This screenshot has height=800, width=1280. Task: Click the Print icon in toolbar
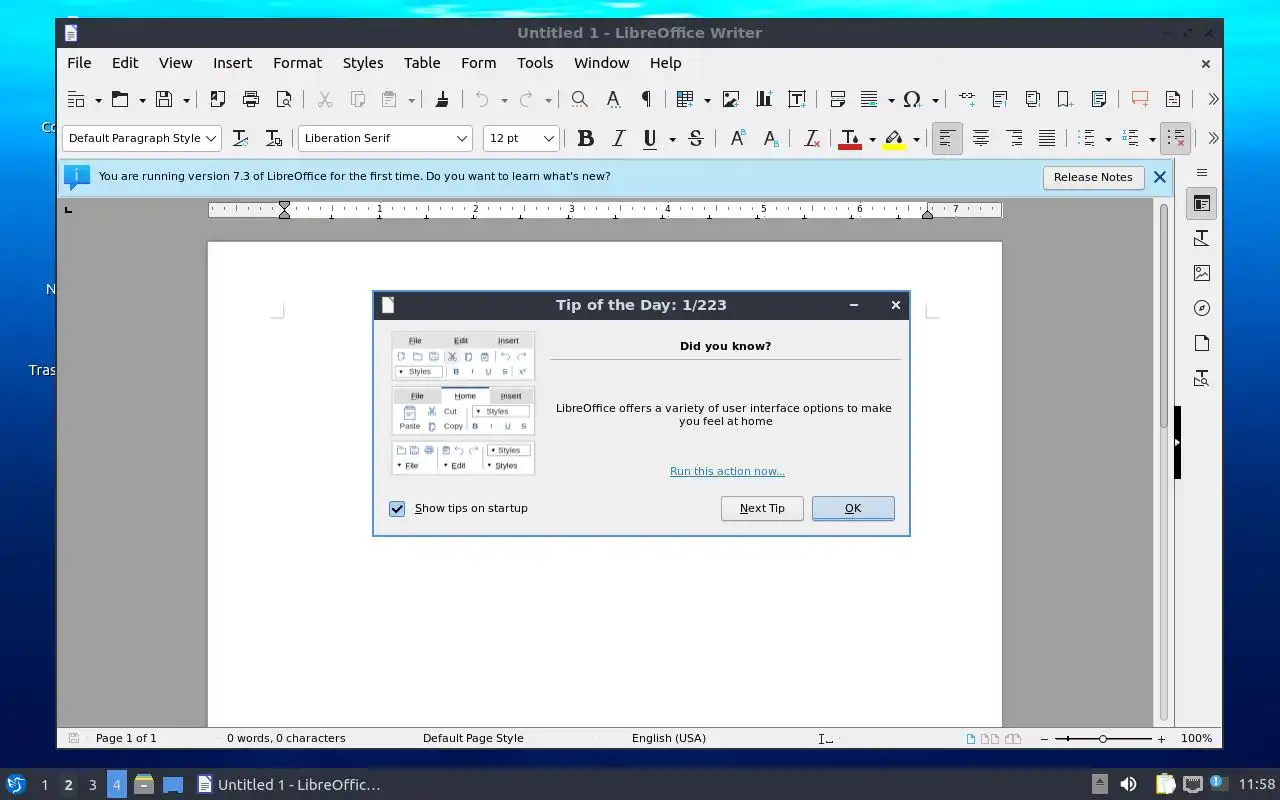(251, 99)
